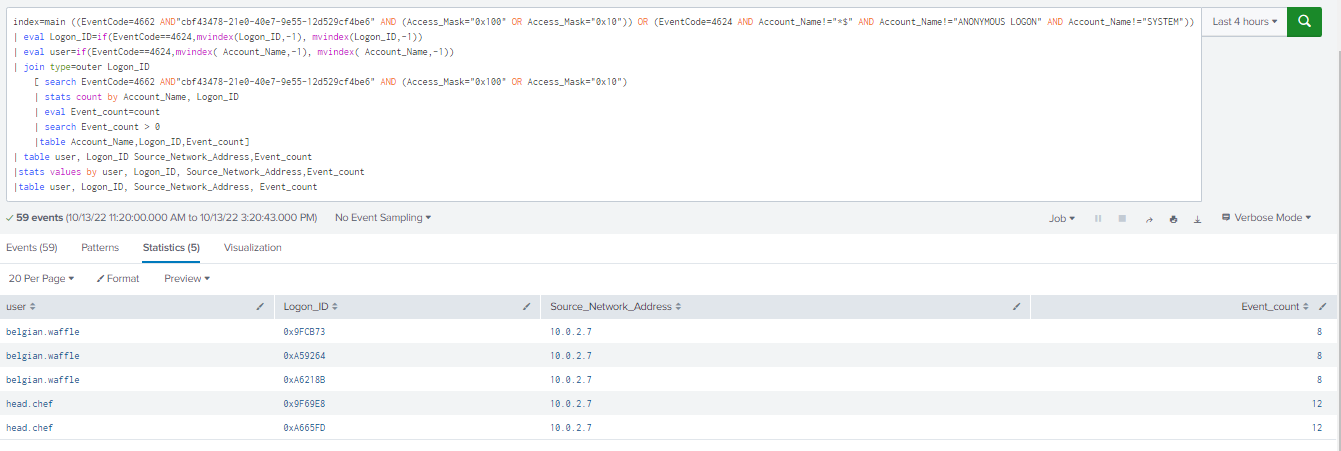Open the Preview dropdown
The height and width of the screenshot is (451, 1341).
(x=187, y=279)
